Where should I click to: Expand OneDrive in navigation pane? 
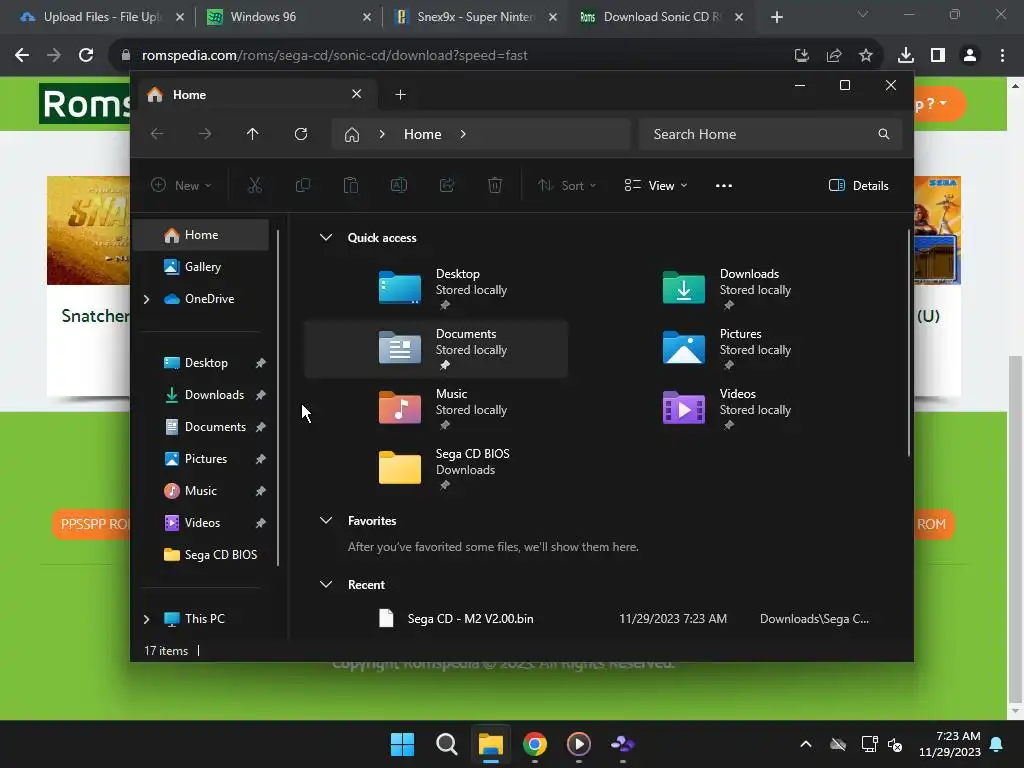tap(146, 299)
